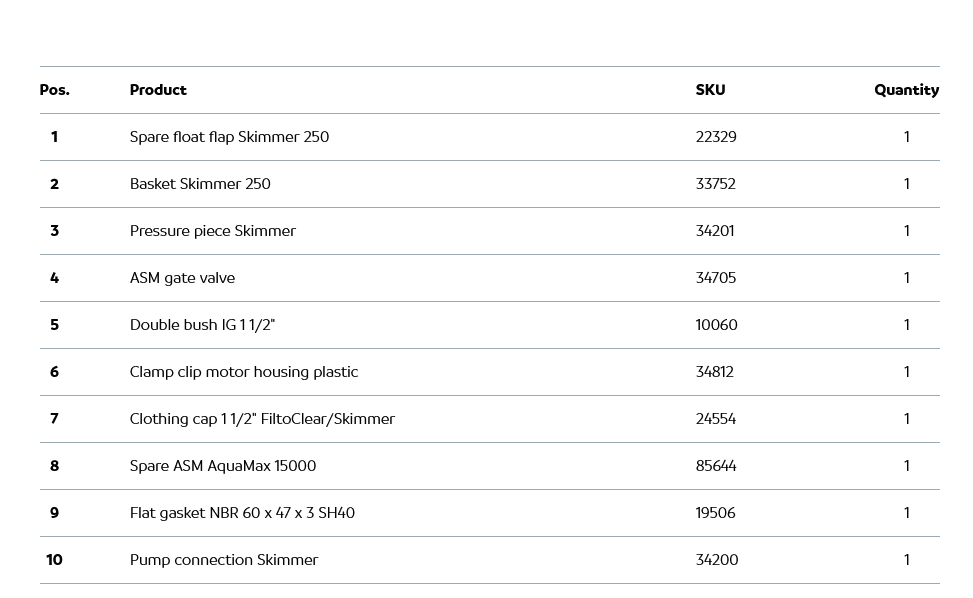Open Clamp clip motor housing plastic
973x598 pixels.
coord(243,372)
